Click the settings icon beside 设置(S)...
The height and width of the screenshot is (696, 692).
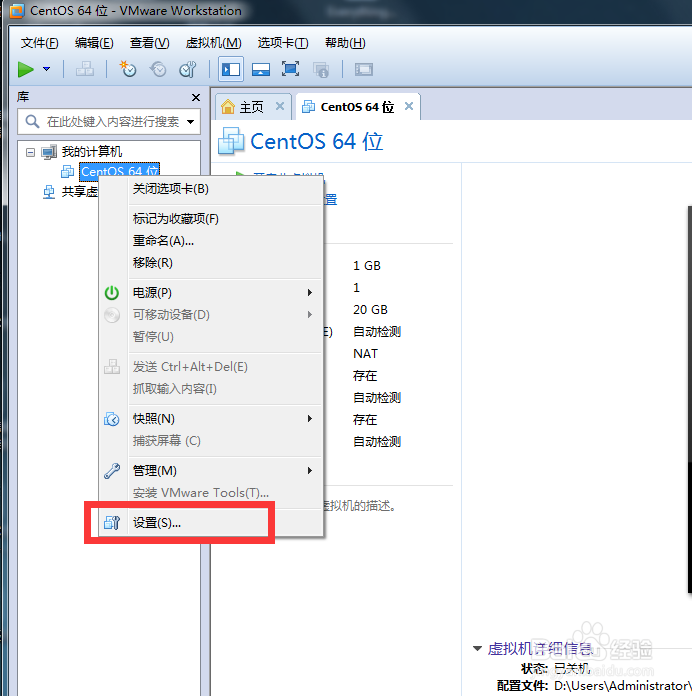[x=112, y=522]
